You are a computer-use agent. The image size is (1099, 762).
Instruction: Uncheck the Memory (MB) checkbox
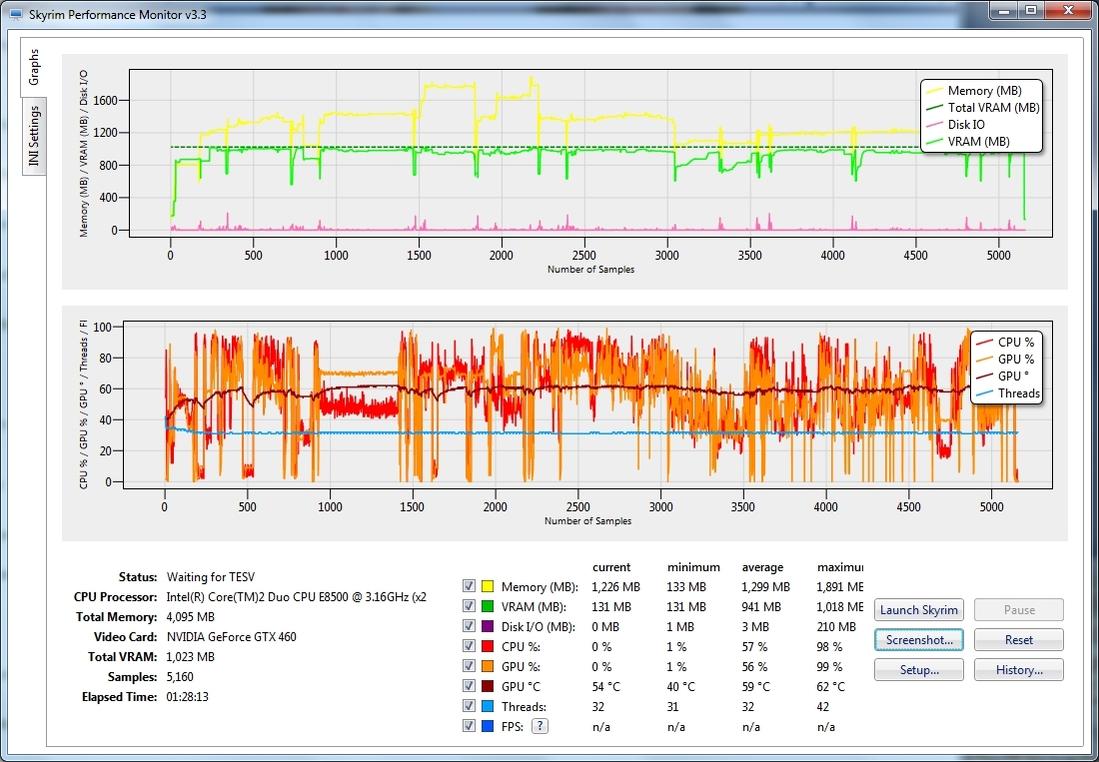(469, 586)
